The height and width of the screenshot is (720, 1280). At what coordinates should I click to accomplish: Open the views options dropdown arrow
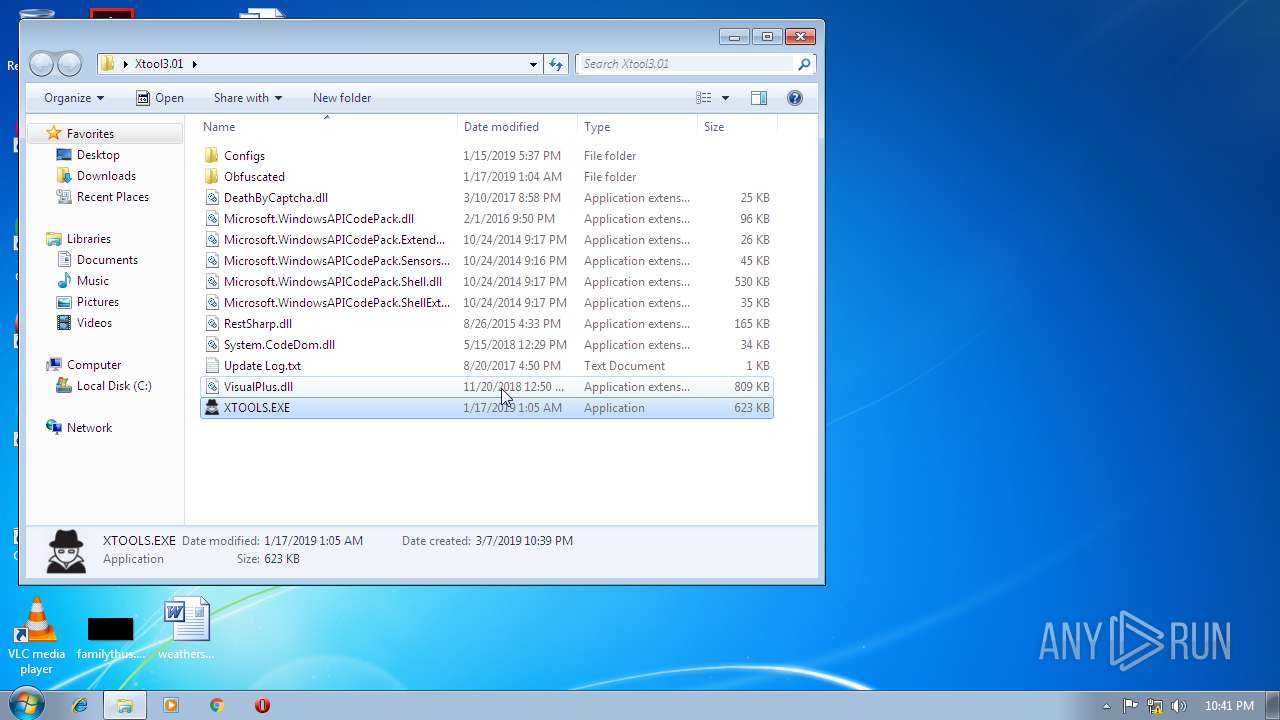point(725,98)
